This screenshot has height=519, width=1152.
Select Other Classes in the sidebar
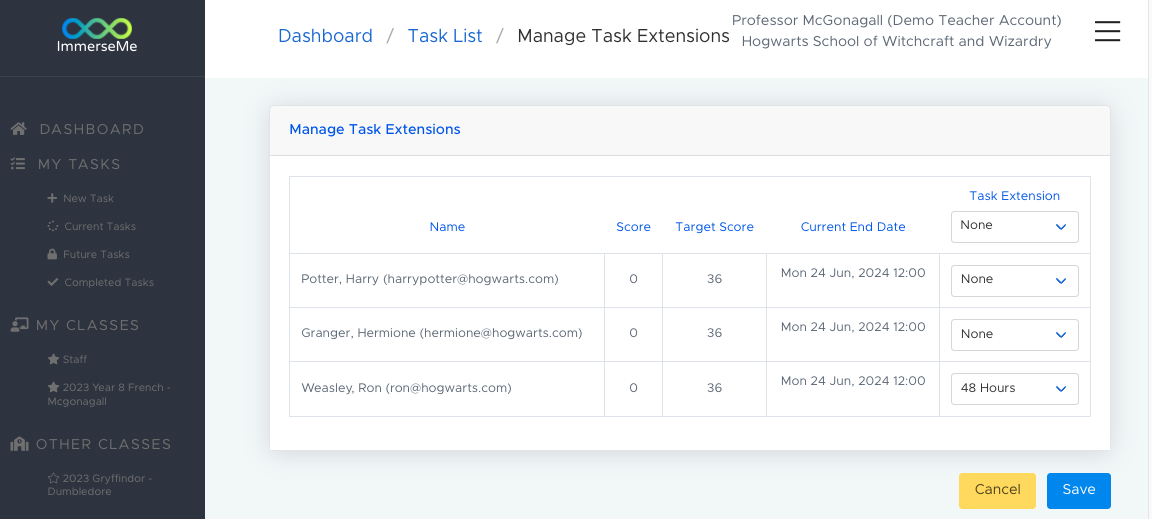pyautogui.click(x=104, y=444)
